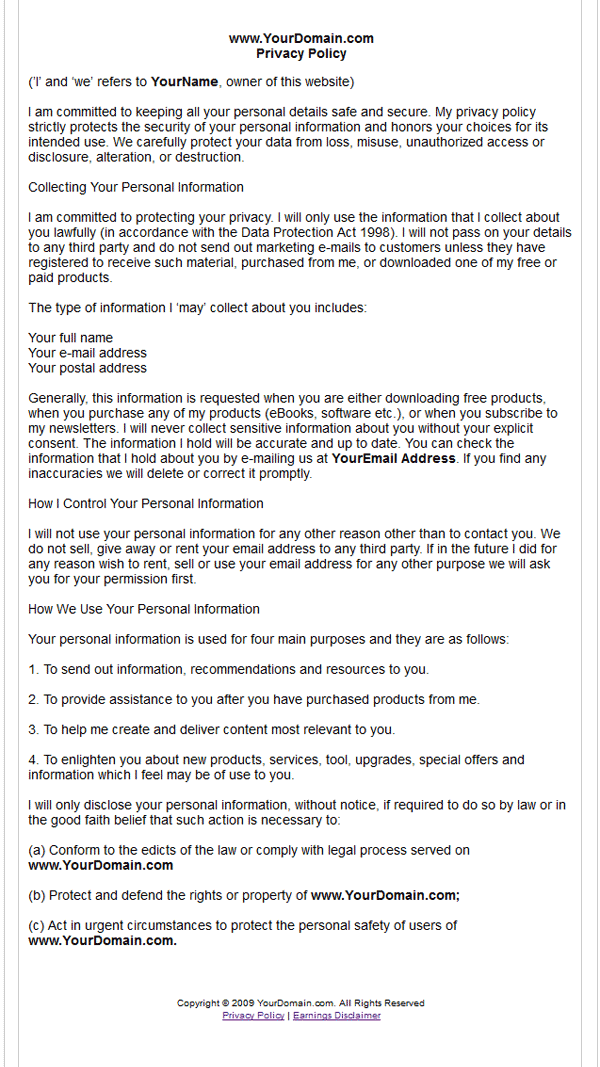
Task: Click list item 4 about new products
Action: click(276, 767)
